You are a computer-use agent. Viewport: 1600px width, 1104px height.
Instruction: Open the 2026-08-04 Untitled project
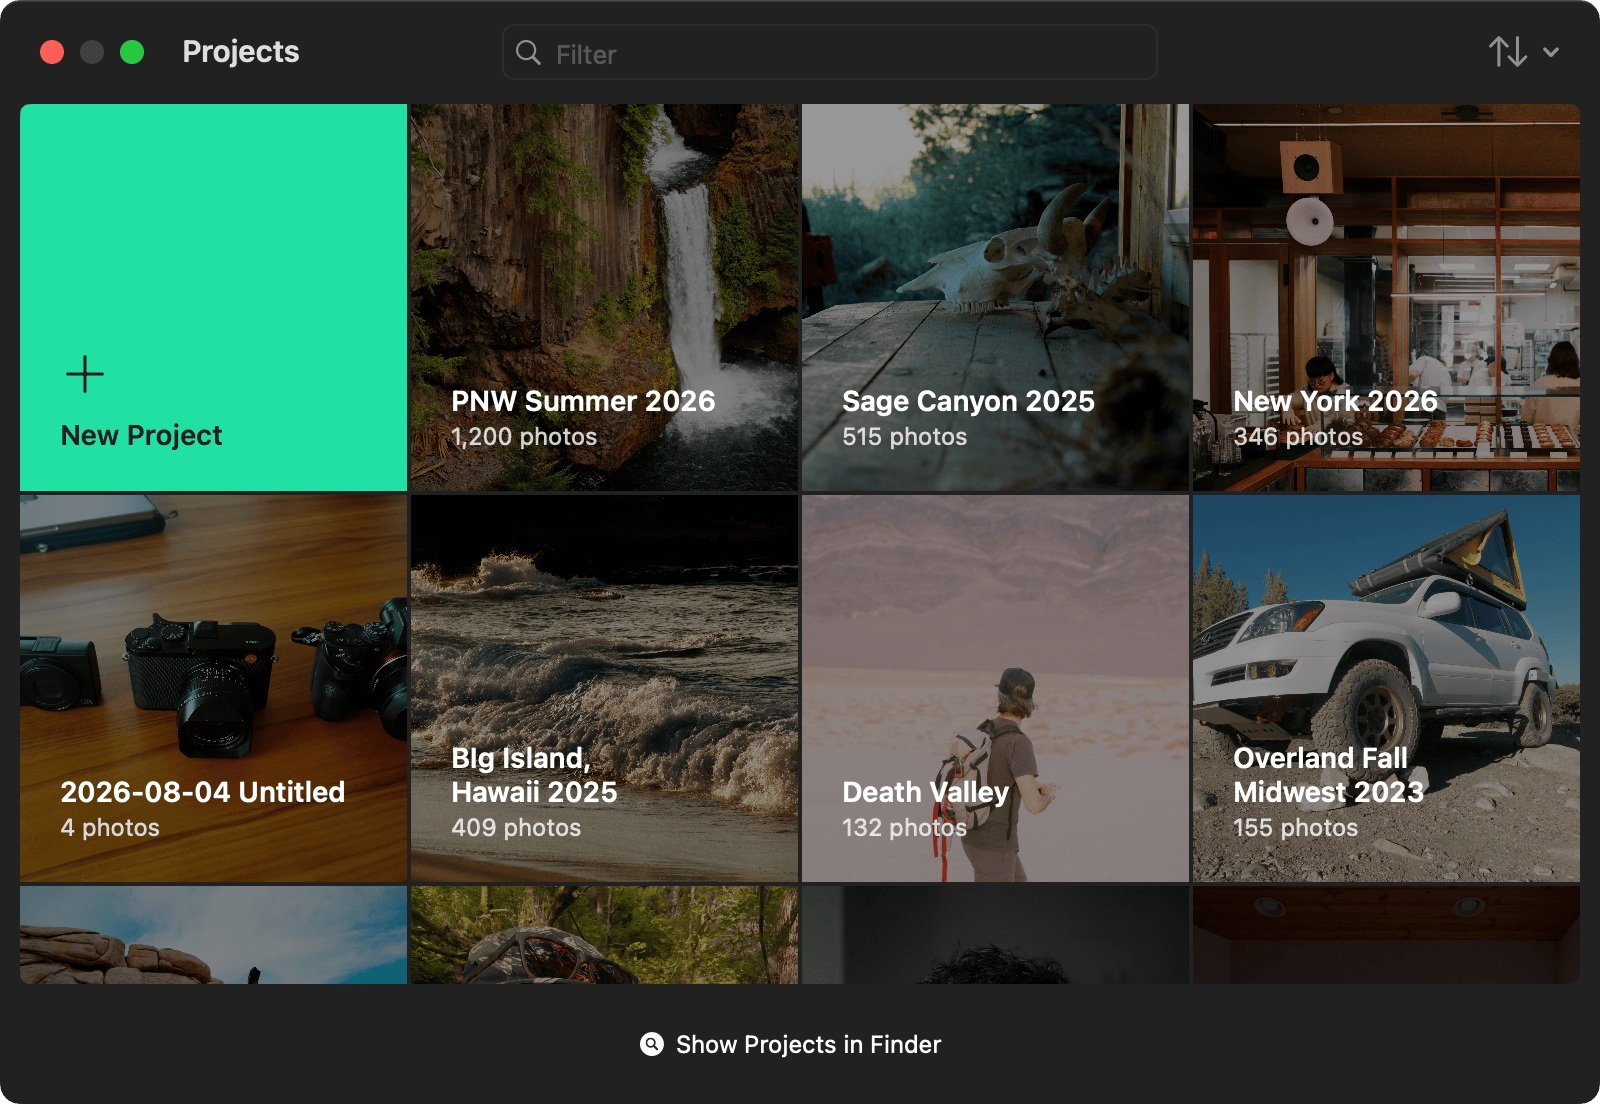(213, 689)
